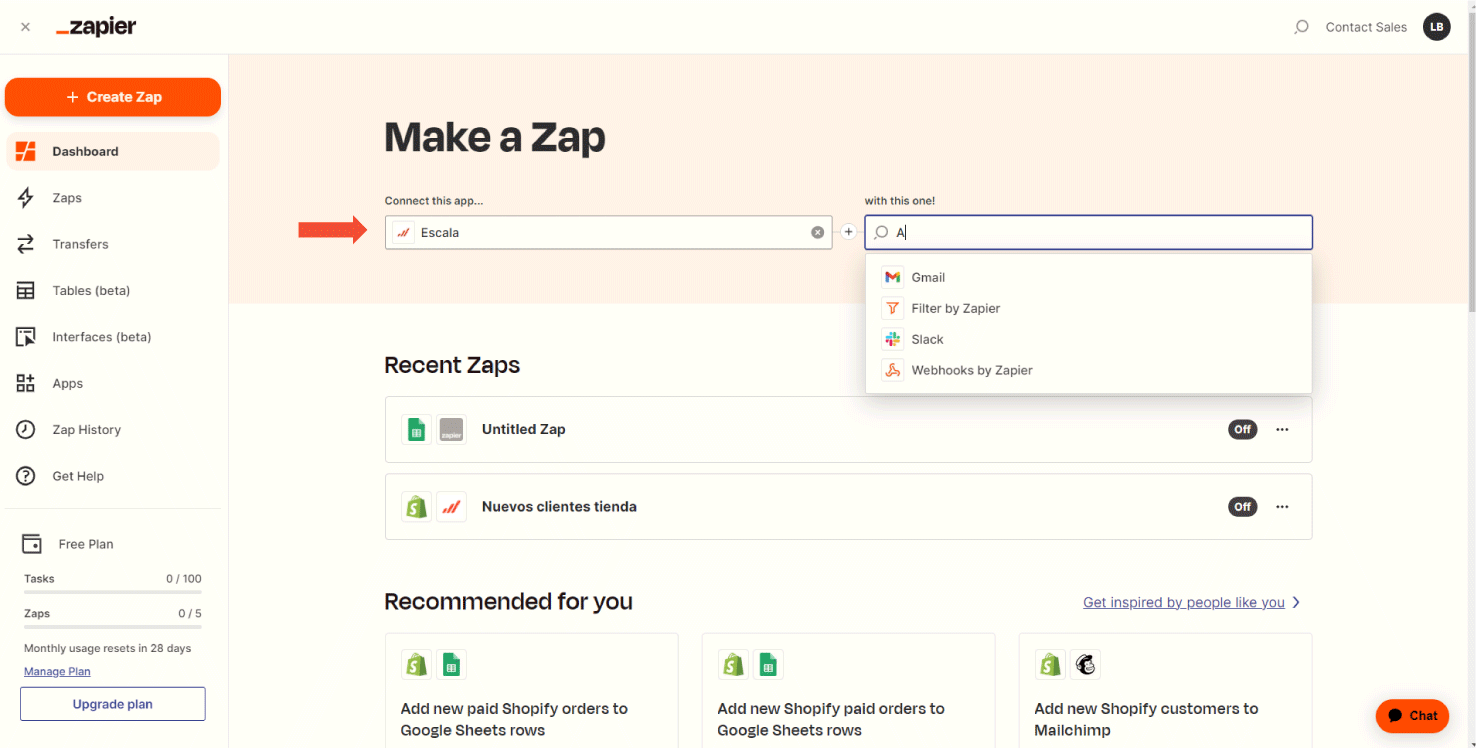Screen dimensions: 1476x748
Task: Open more options for Untitled Zap
Action: 1282,429
